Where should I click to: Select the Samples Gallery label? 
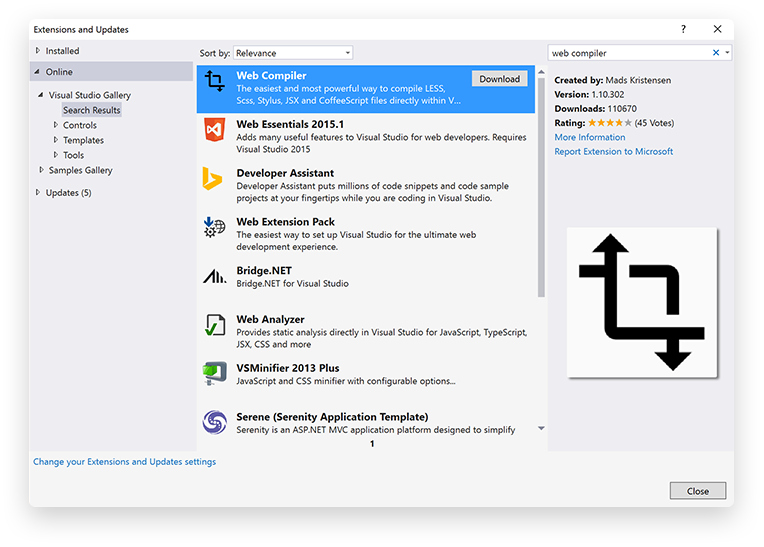tap(80, 170)
